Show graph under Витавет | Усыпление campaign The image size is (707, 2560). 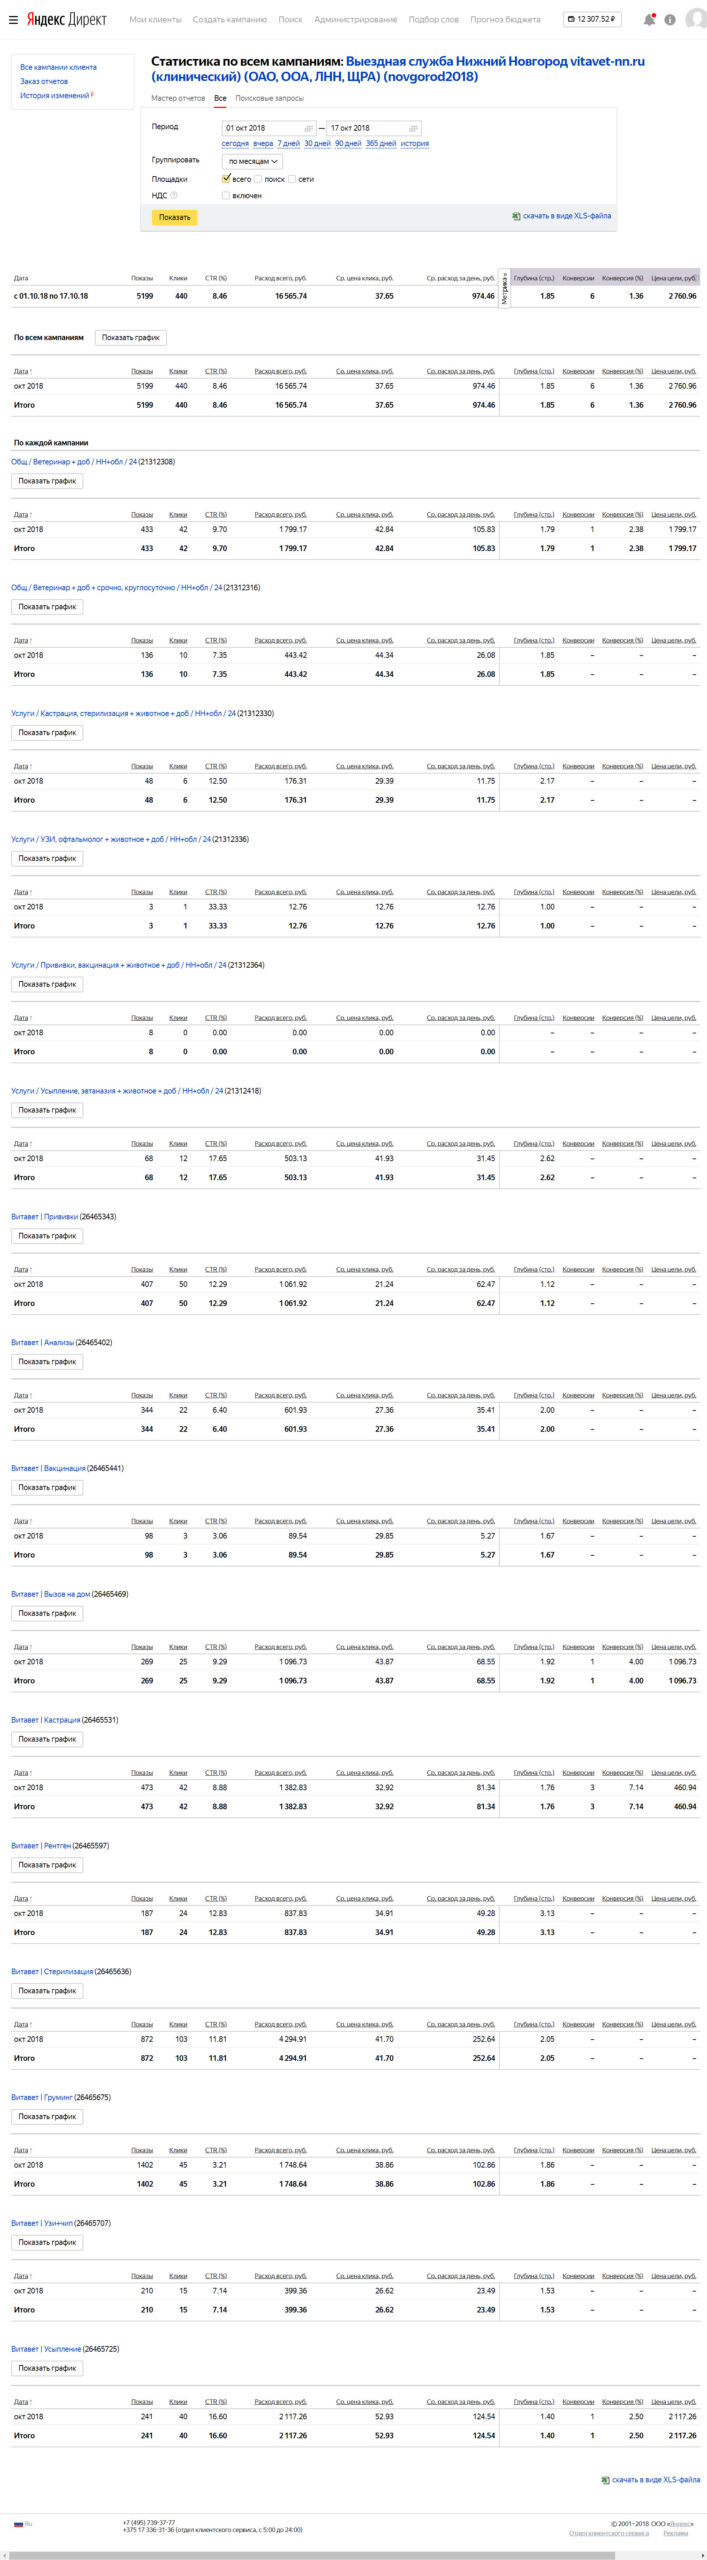pyautogui.click(x=47, y=2368)
